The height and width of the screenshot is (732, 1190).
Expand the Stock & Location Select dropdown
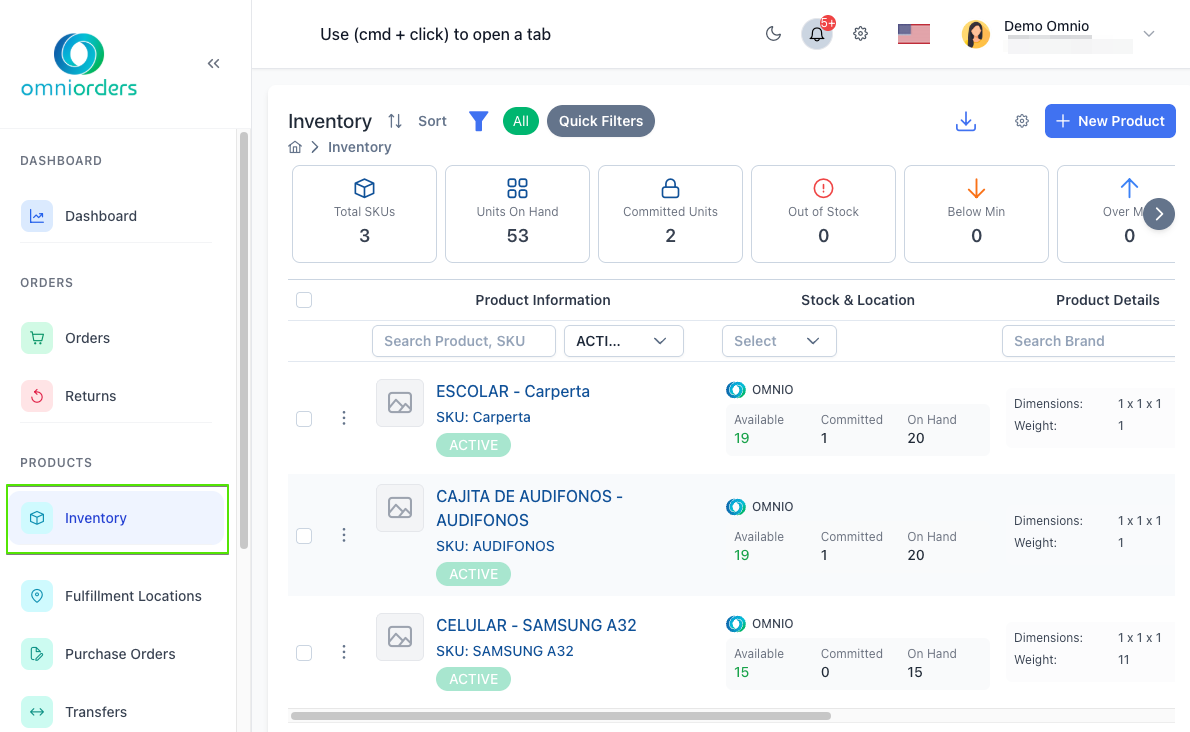(778, 341)
